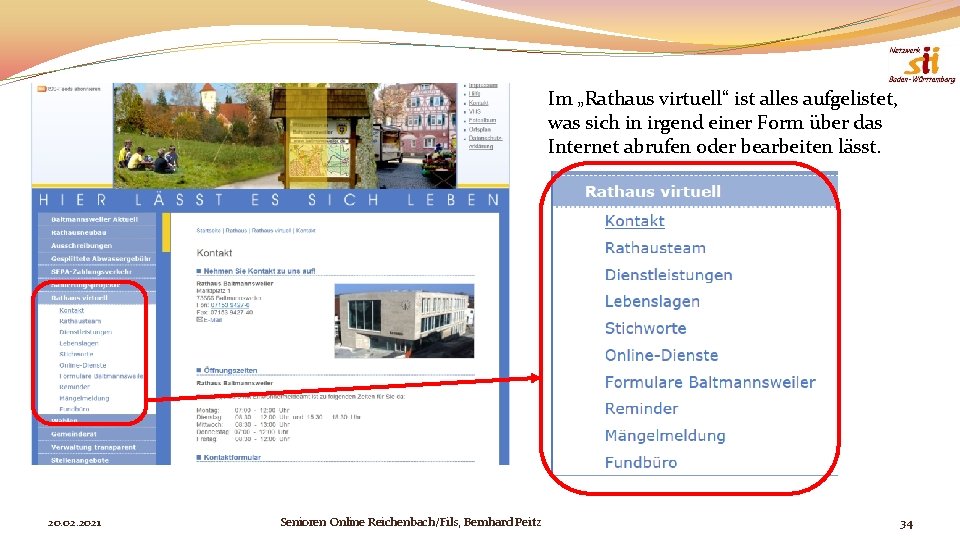The image size is (960, 540).
Task: Select Lebenslagen in the enlarged menu panel
Action: tap(652, 302)
